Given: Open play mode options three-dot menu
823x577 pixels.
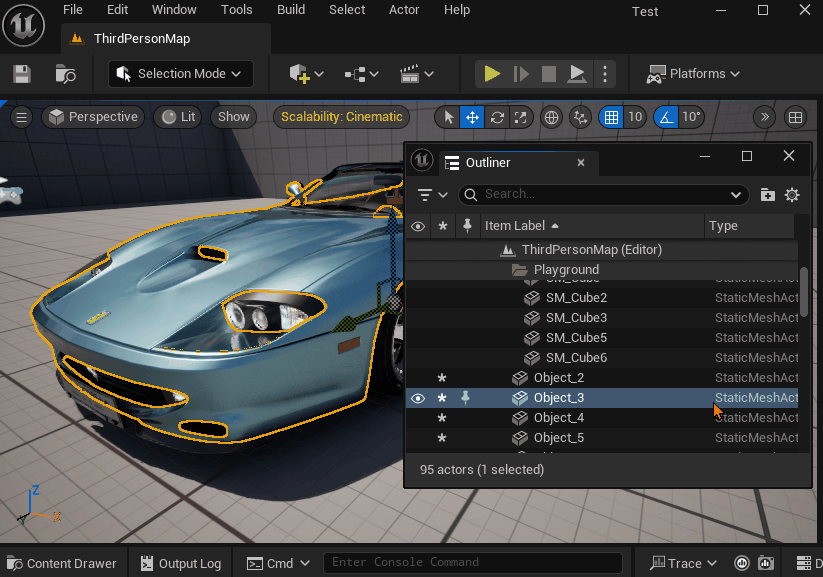Looking at the screenshot, I should point(605,74).
